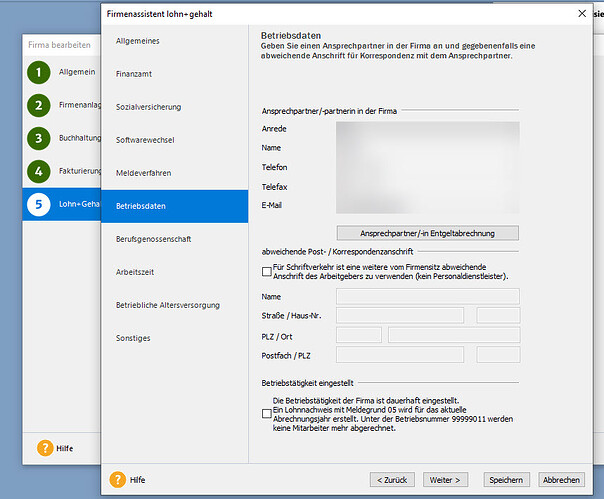Click the Telefax field label
The width and height of the screenshot is (604, 499).
274,187
